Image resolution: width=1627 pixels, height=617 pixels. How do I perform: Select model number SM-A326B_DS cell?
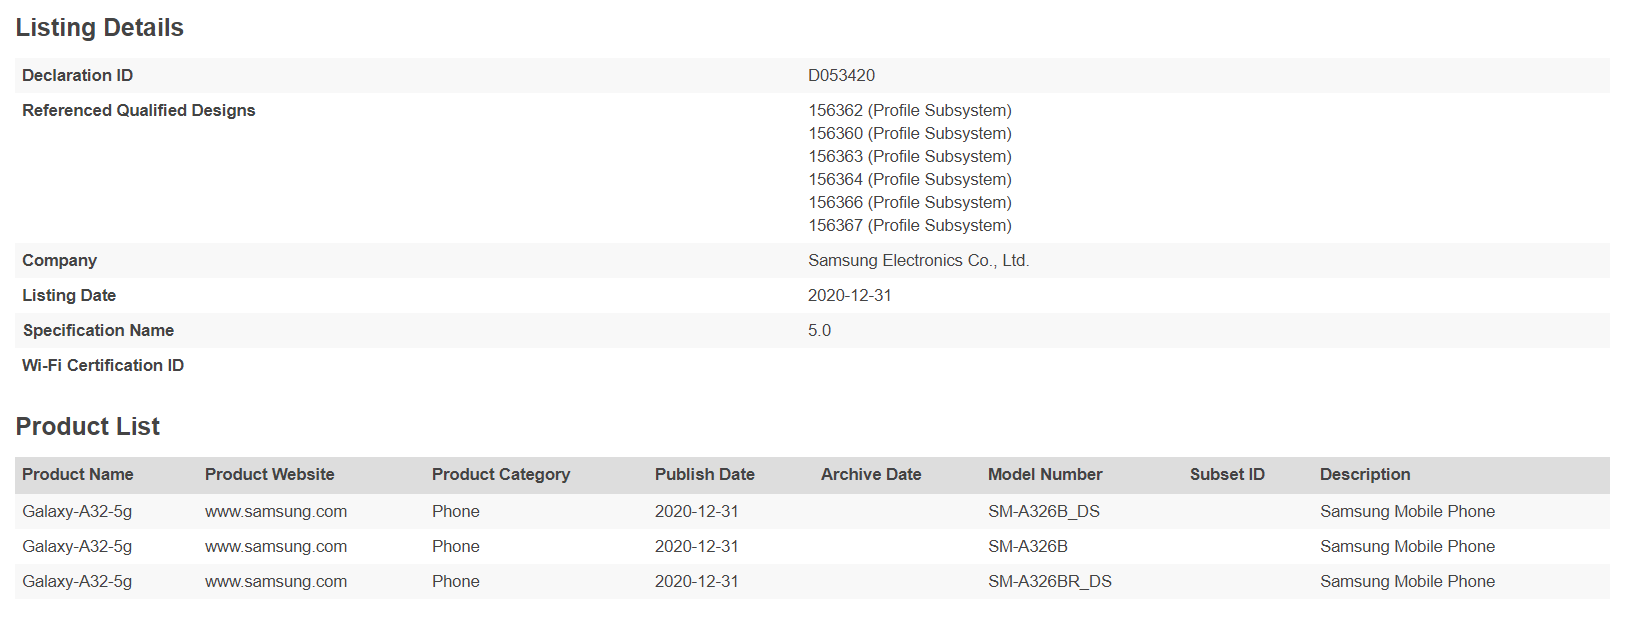[x=1044, y=511]
